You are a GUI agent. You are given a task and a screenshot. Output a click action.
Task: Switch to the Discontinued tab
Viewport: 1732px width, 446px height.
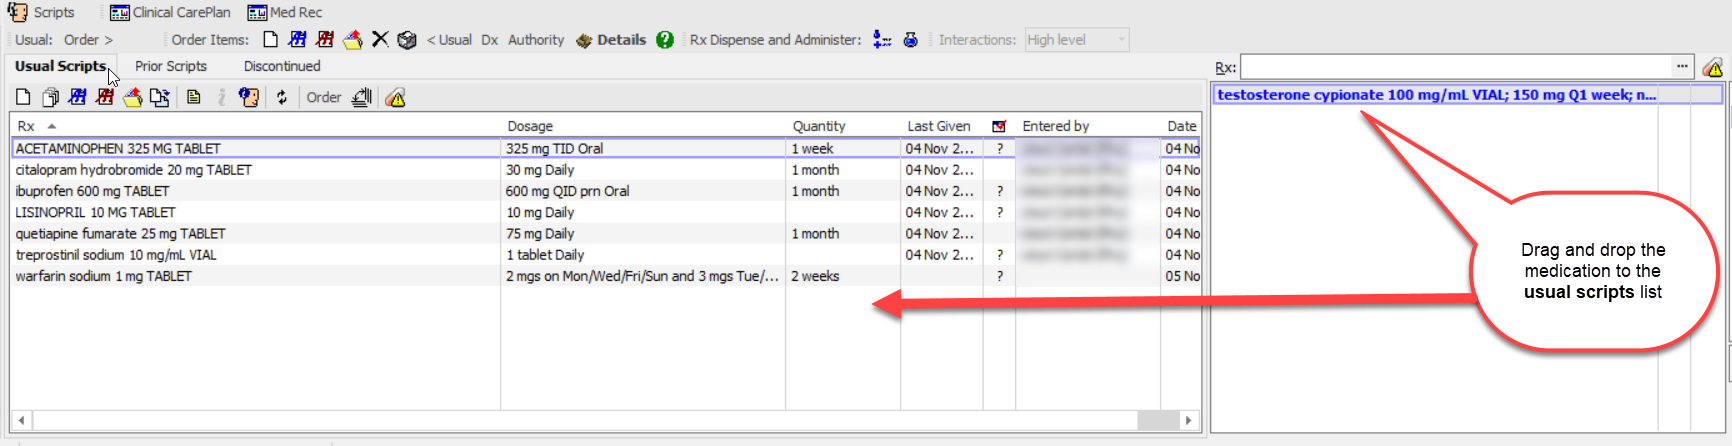point(282,66)
